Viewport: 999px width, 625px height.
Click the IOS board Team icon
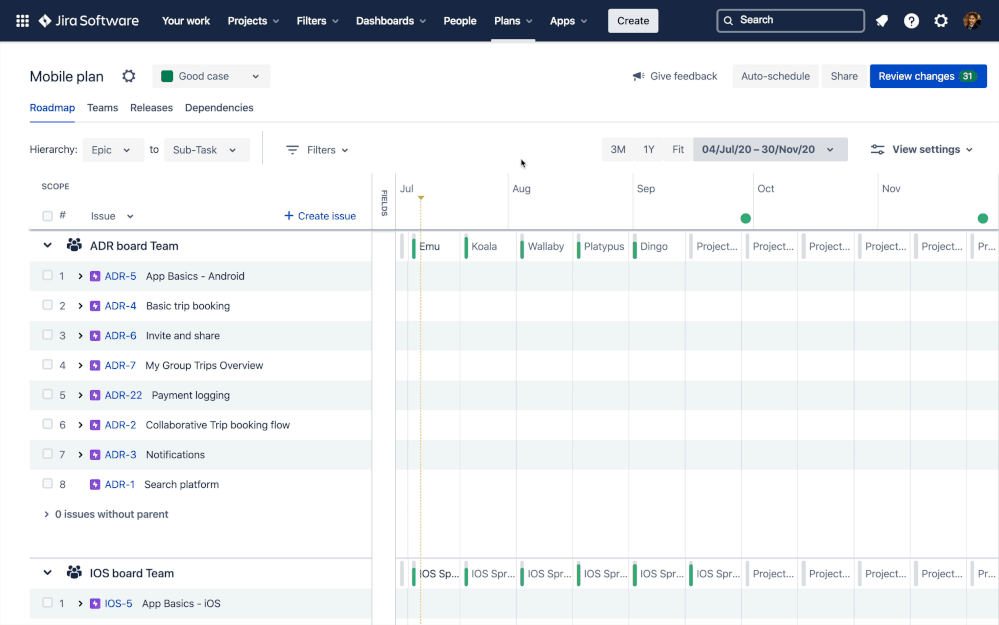(74, 573)
